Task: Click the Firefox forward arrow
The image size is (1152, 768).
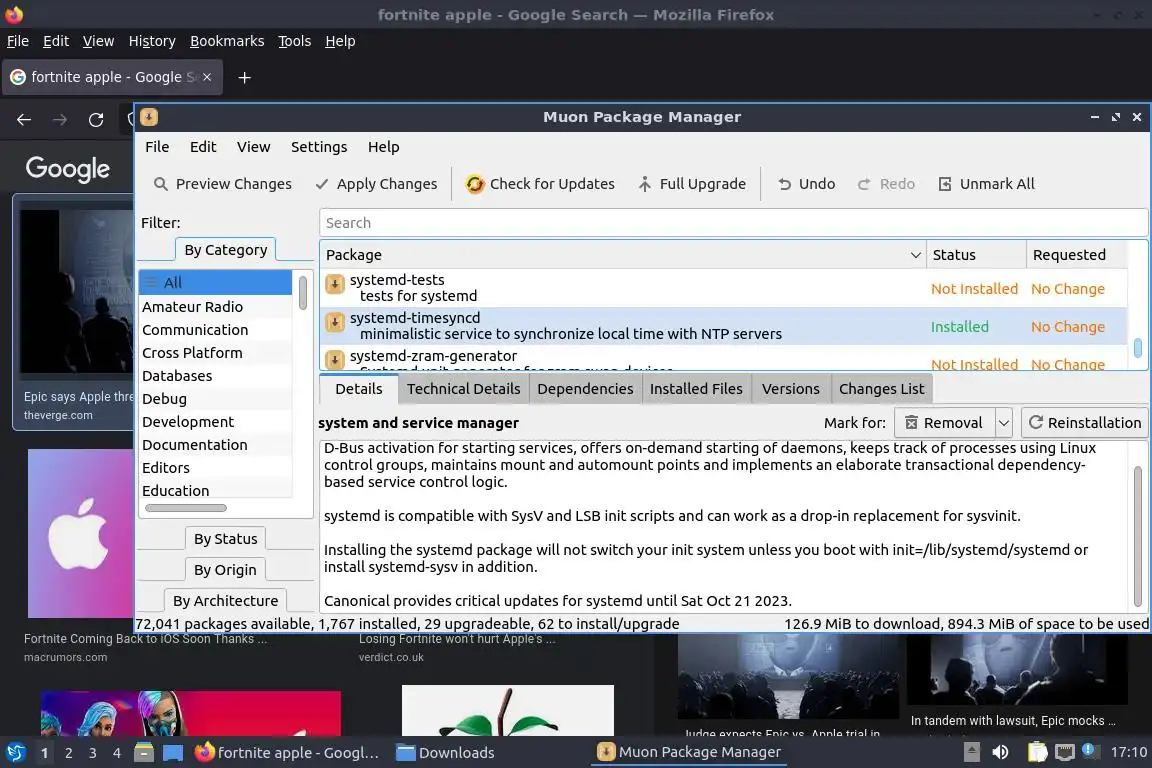Action: click(60, 120)
